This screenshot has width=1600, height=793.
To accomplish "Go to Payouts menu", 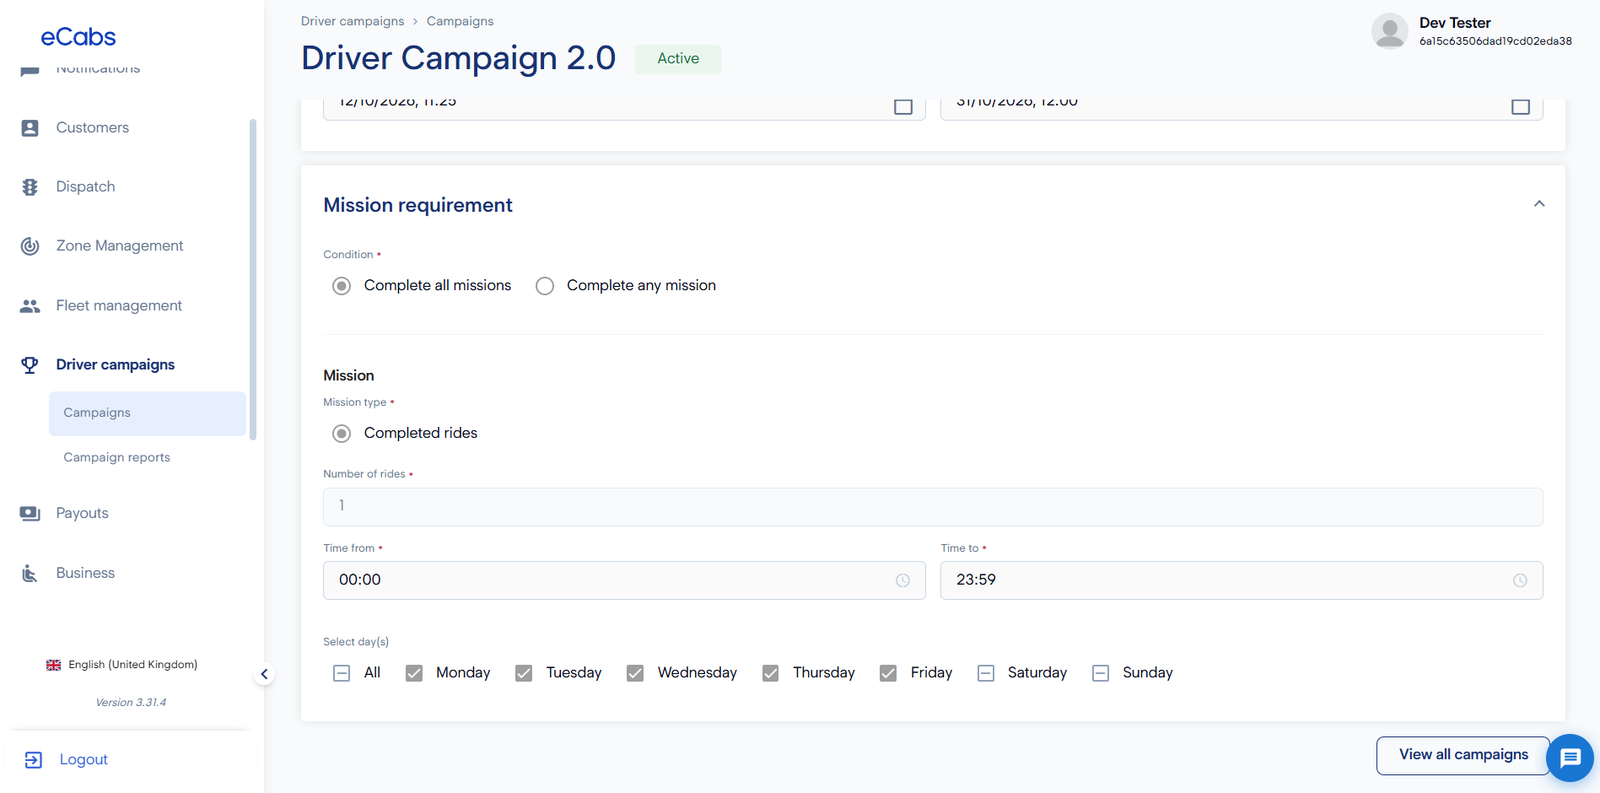I will (82, 513).
